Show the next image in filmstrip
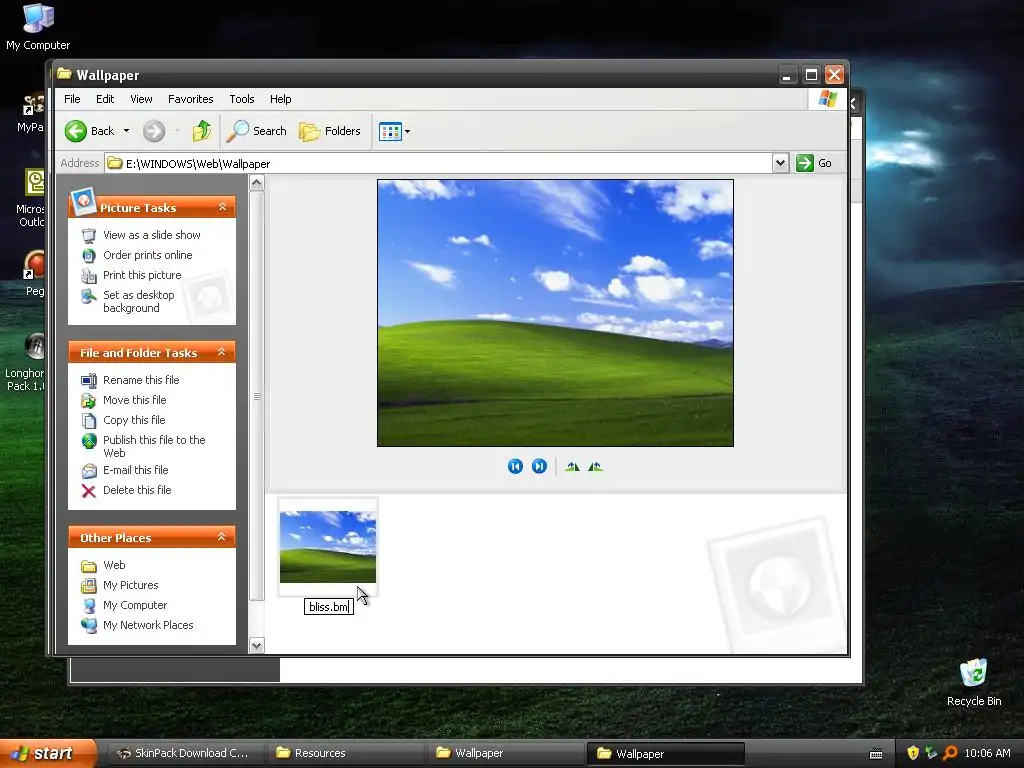Image resolution: width=1024 pixels, height=768 pixels. point(539,466)
